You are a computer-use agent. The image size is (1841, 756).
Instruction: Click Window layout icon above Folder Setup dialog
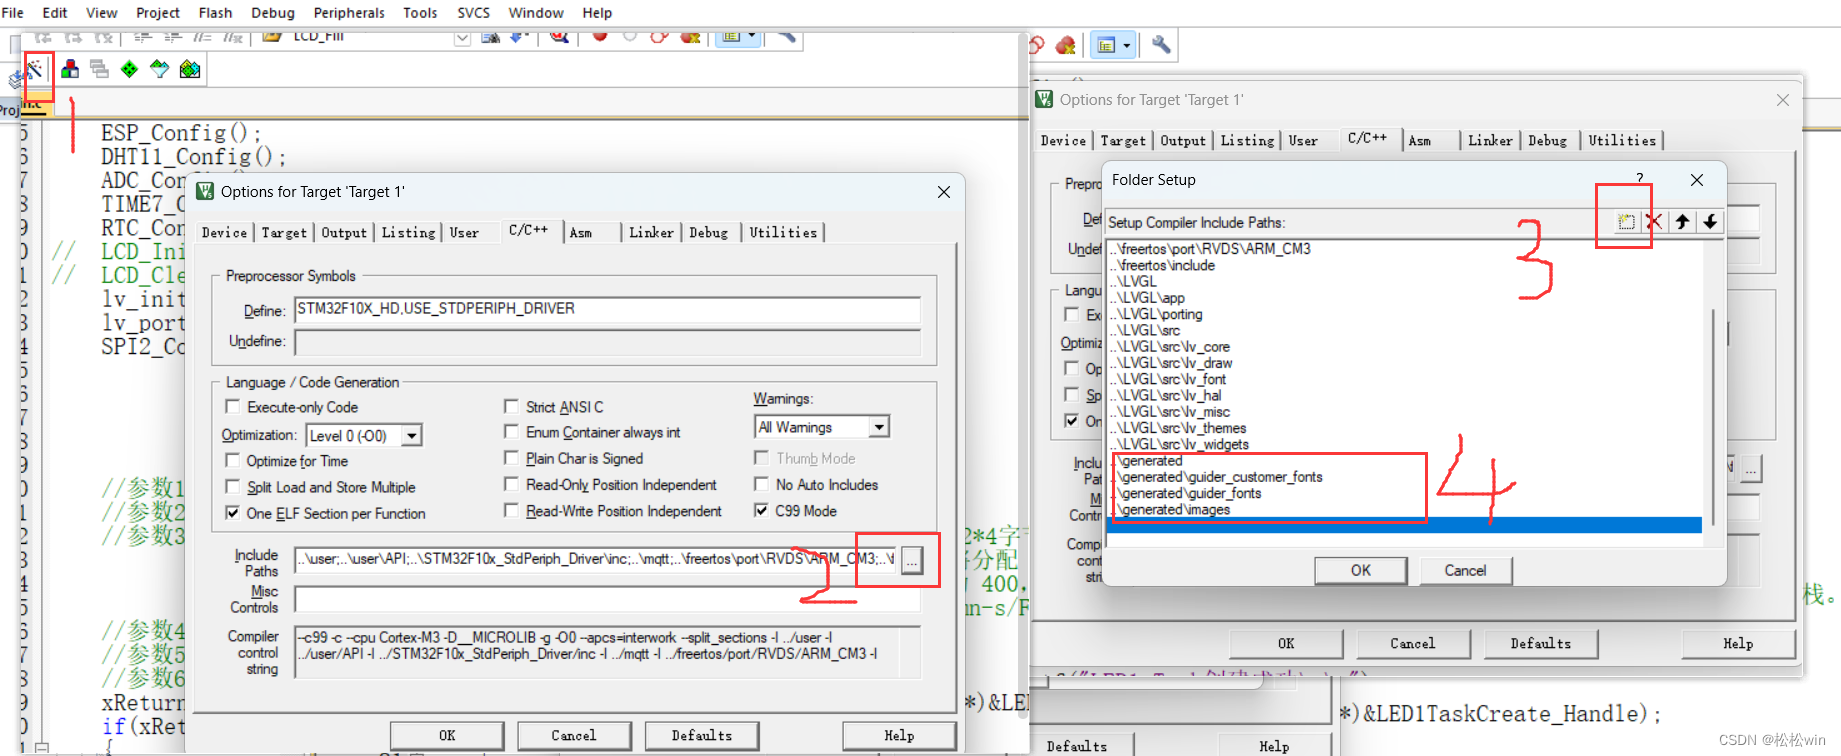click(x=1106, y=45)
